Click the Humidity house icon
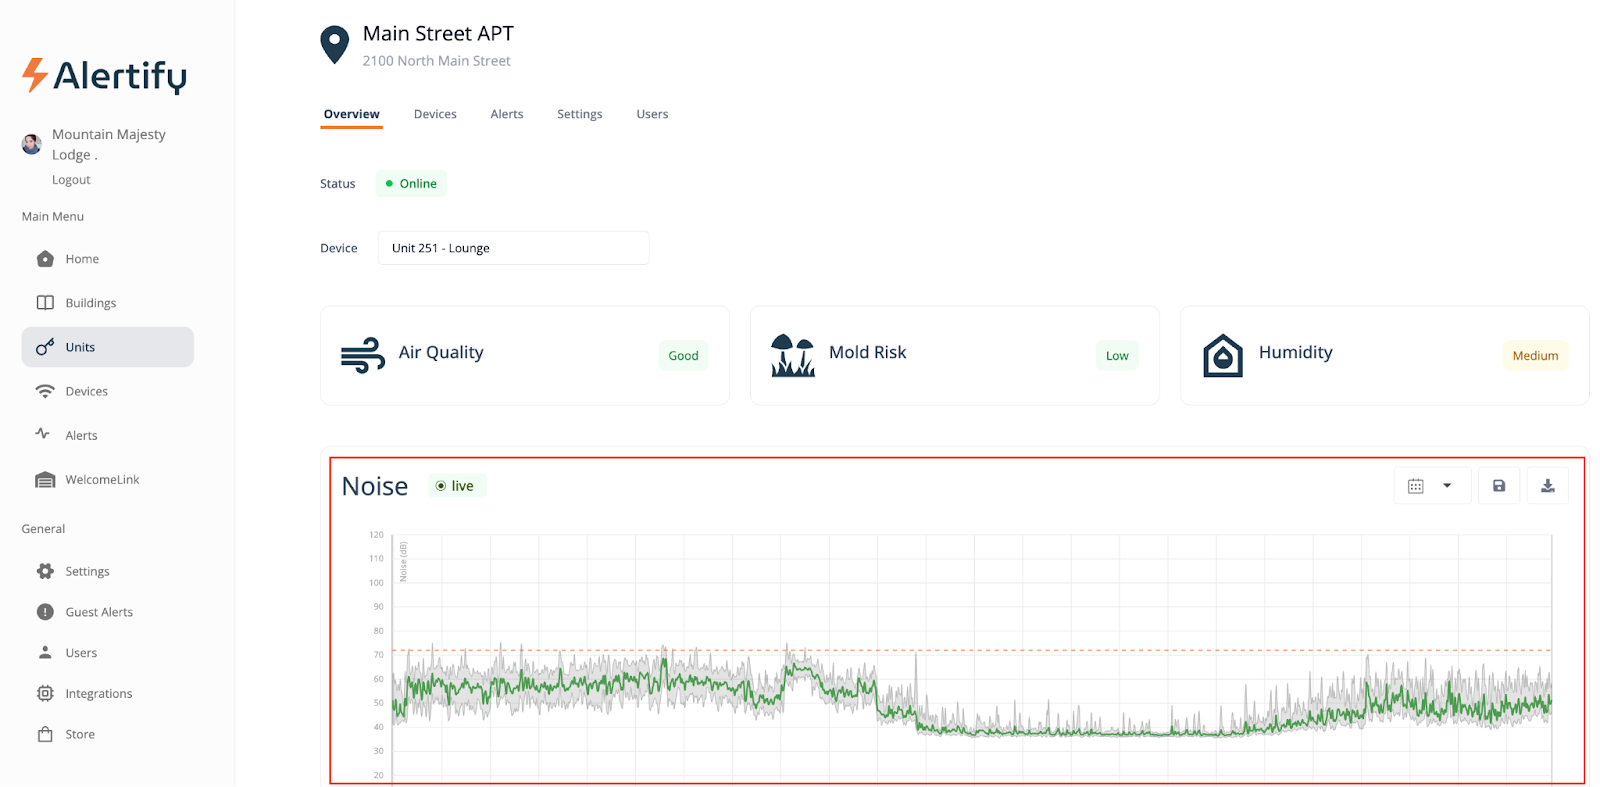This screenshot has width=1600, height=787. pyautogui.click(x=1222, y=355)
